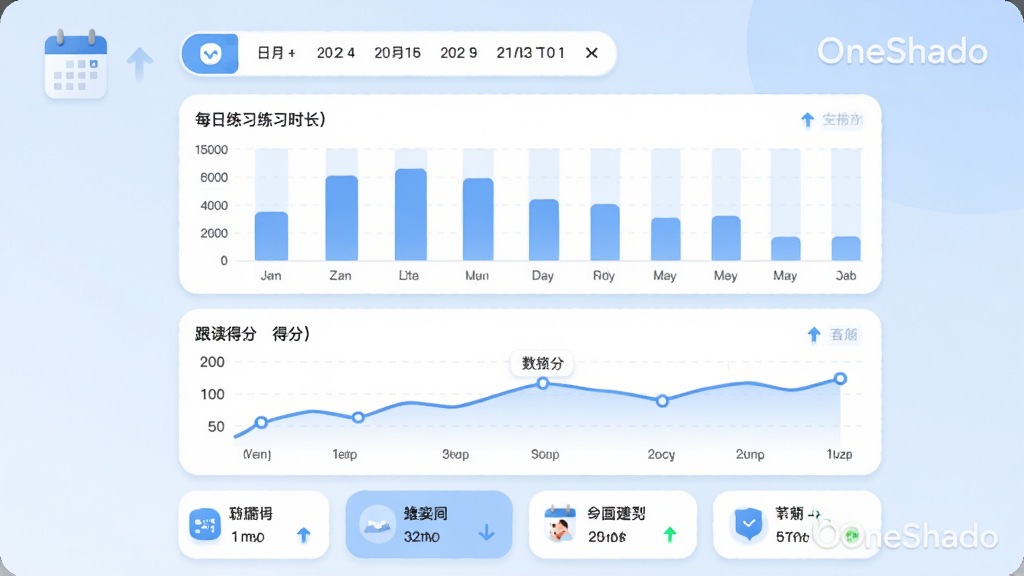1024x576 pixels.
Task: Click the calendar avatar icon in the 今国建烈 card
Action: point(560,523)
